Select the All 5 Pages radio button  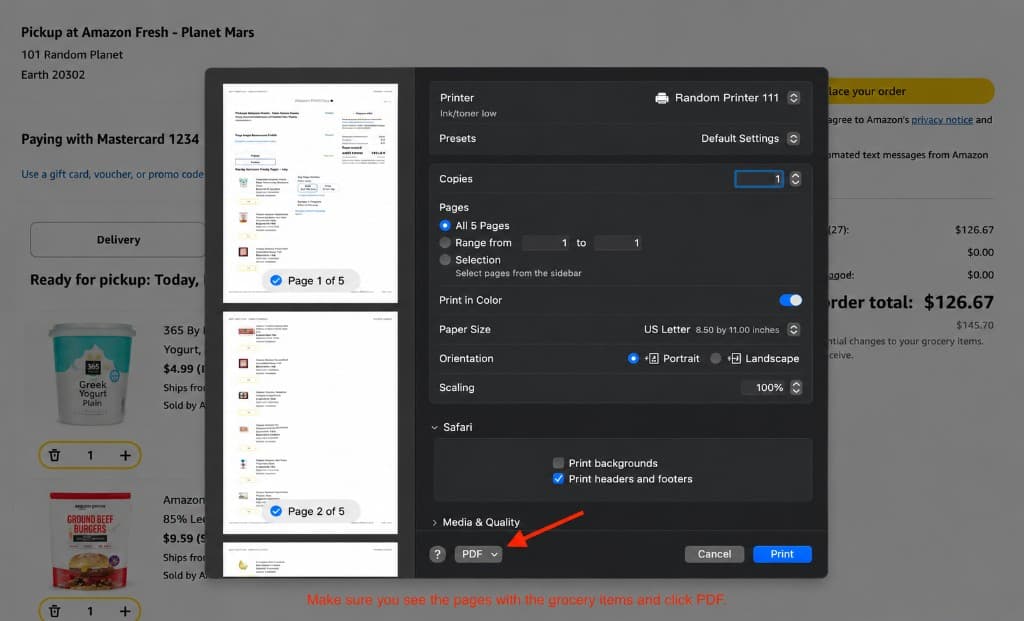click(445, 225)
